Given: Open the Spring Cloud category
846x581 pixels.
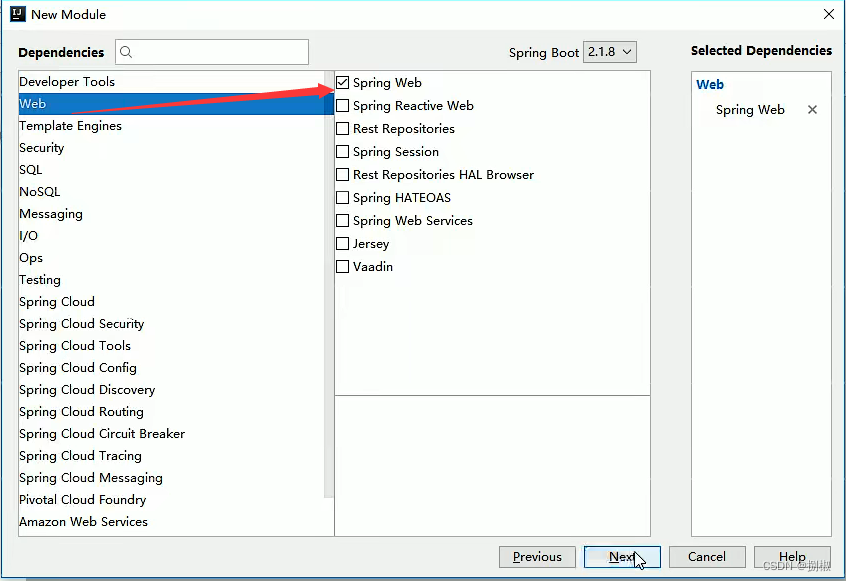Looking at the screenshot, I should click(172, 302).
